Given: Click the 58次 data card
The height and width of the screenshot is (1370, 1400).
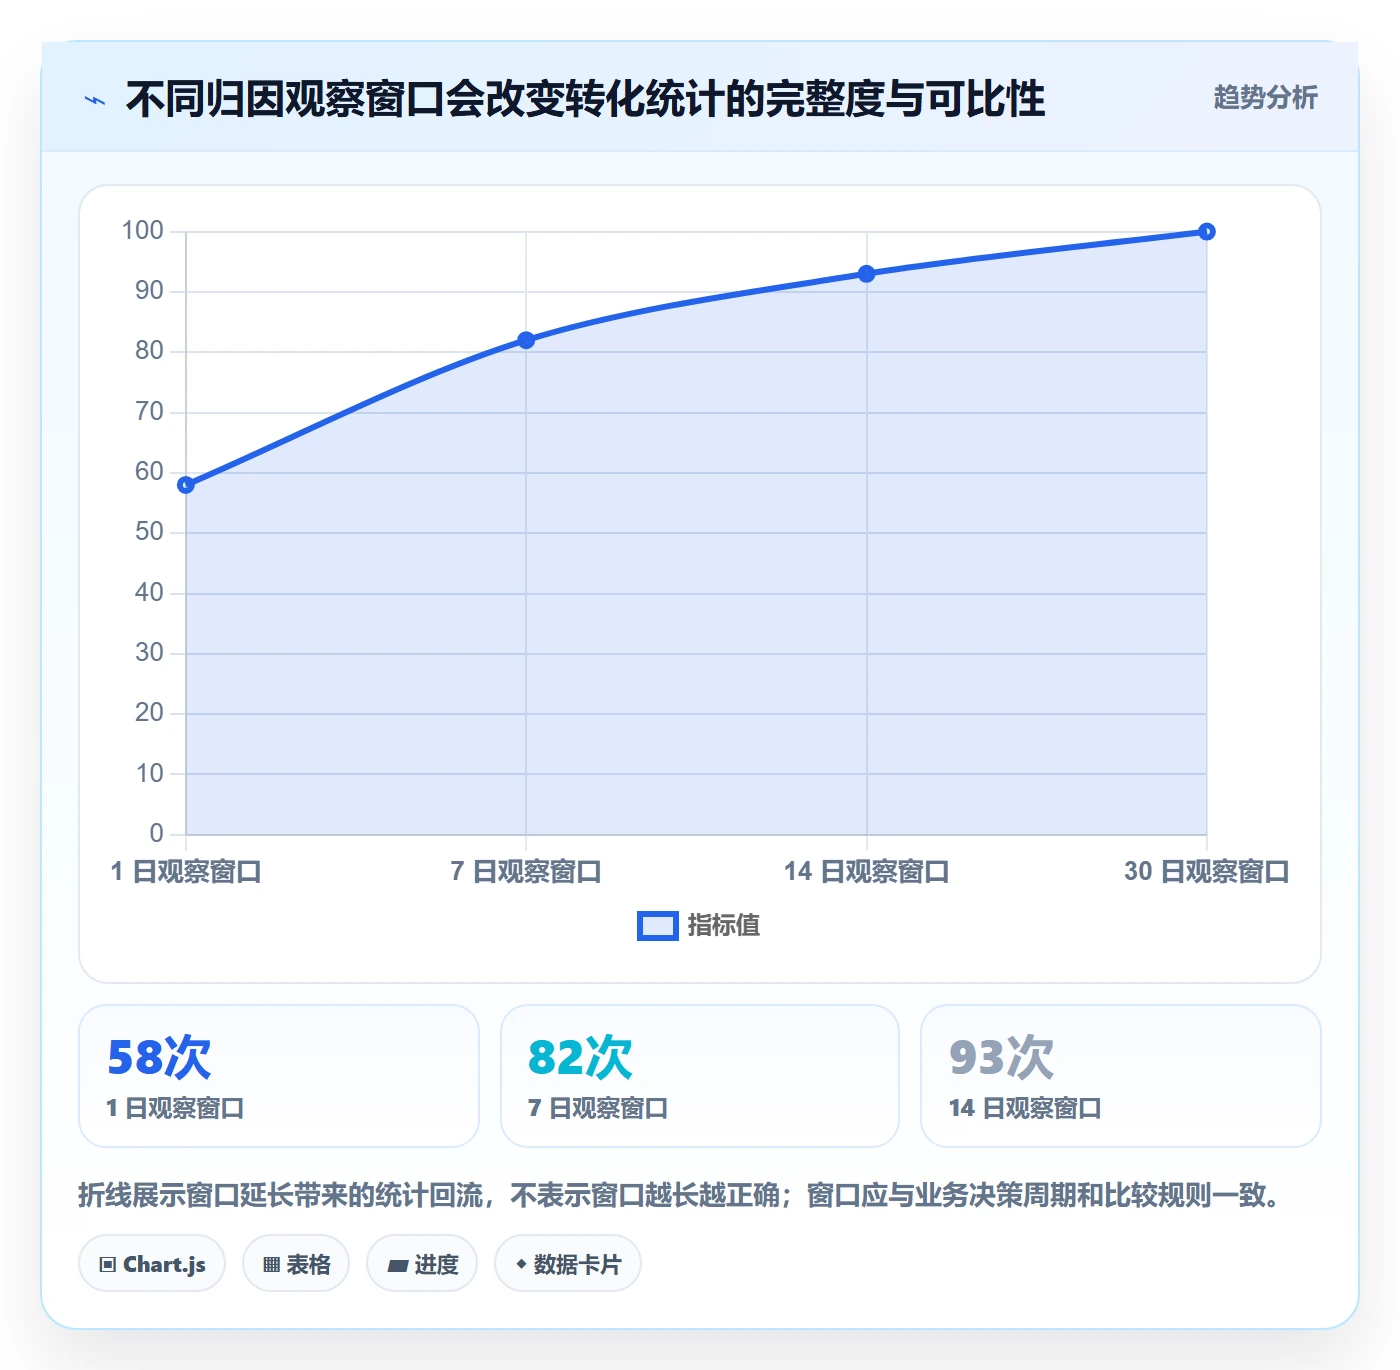Looking at the screenshot, I should point(279,1076).
